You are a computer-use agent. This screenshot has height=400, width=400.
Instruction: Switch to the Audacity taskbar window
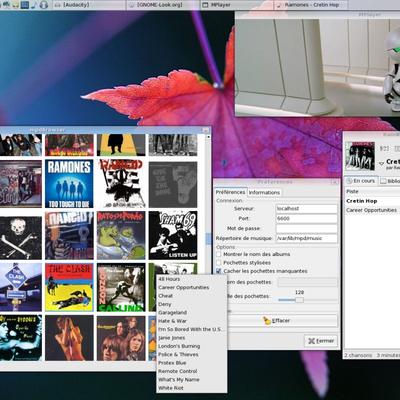(x=90, y=5)
